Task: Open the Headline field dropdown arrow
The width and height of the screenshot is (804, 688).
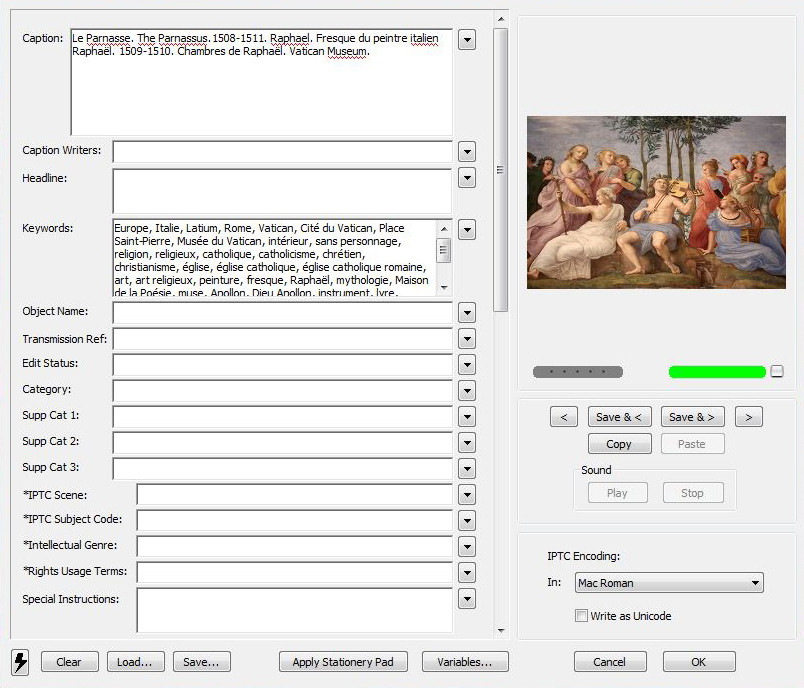Action: (467, 178)
